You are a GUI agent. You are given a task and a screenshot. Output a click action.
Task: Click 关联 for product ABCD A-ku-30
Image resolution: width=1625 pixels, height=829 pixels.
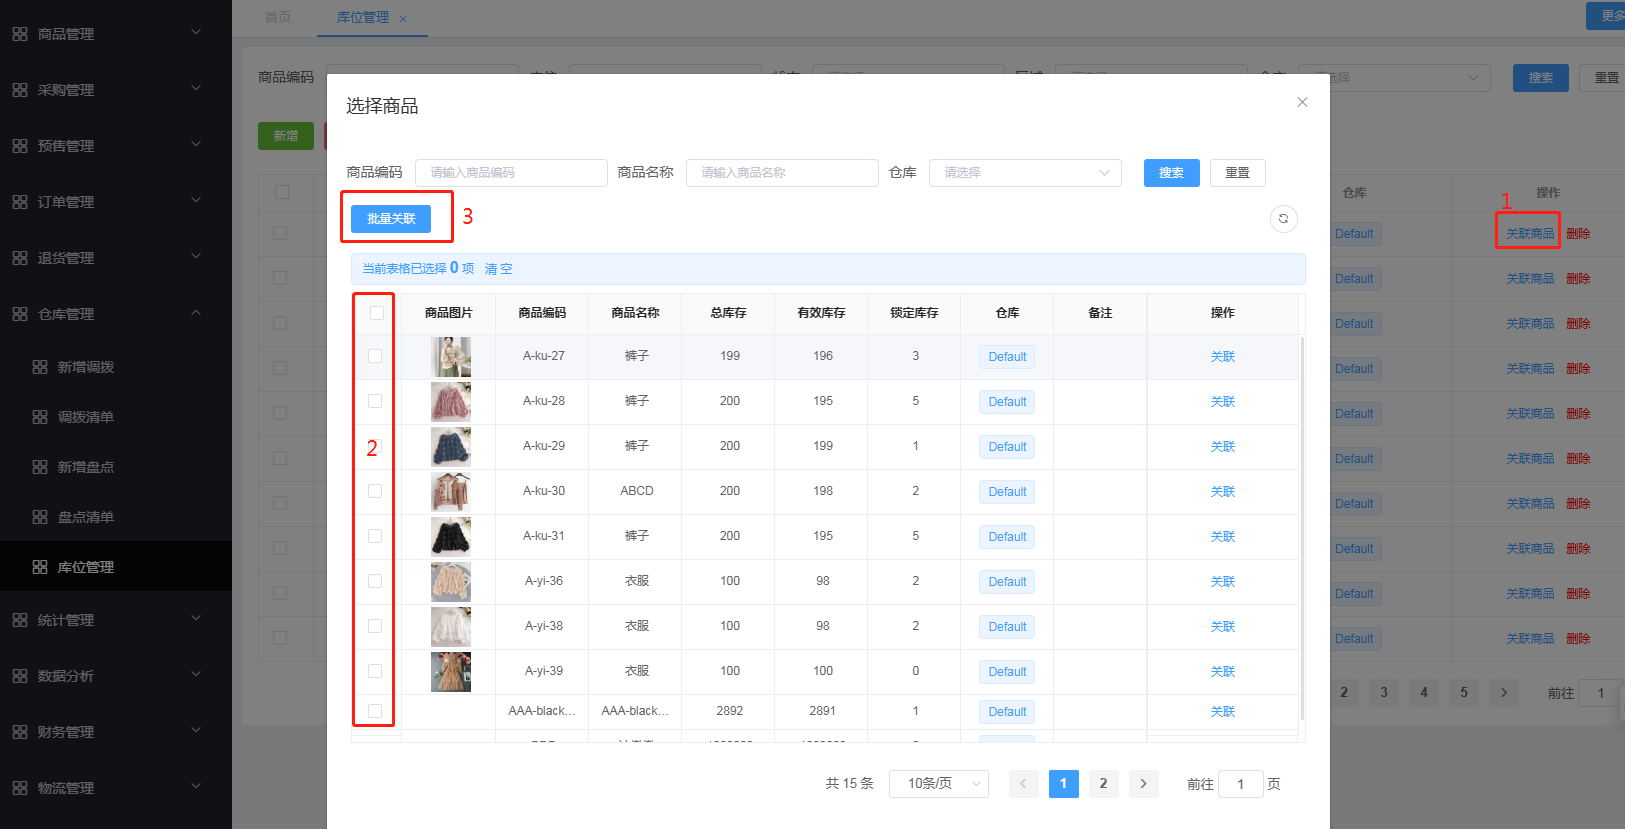click(x=1222, y=492)
